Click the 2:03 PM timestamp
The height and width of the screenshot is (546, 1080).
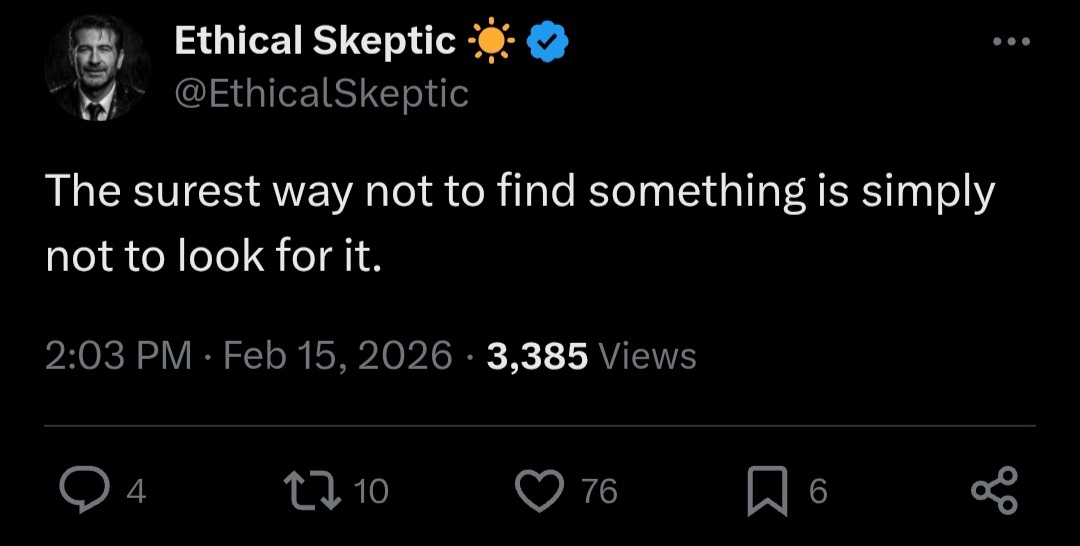[118, 356]
